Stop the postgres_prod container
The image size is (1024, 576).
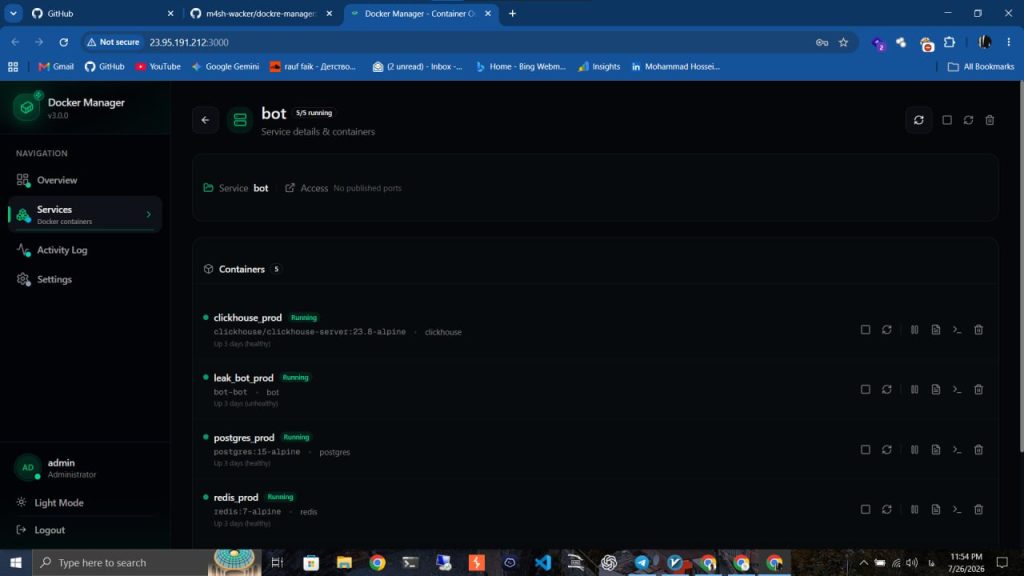point(865,450)
